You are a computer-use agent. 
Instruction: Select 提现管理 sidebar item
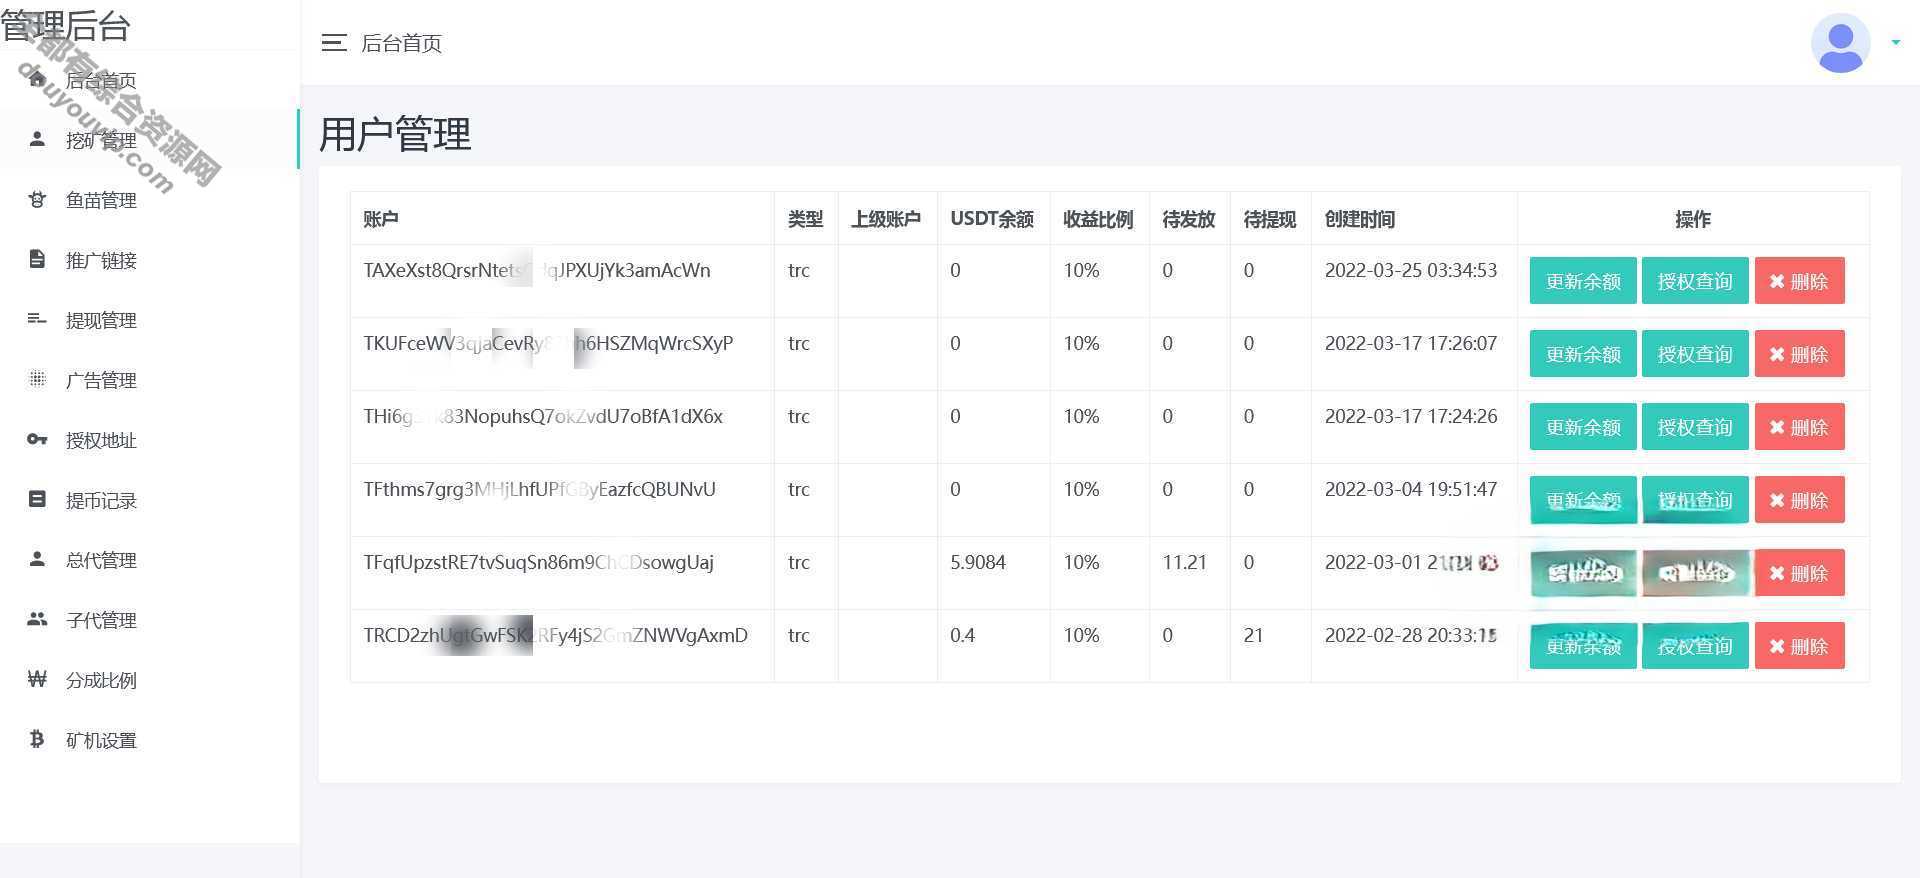101,320
